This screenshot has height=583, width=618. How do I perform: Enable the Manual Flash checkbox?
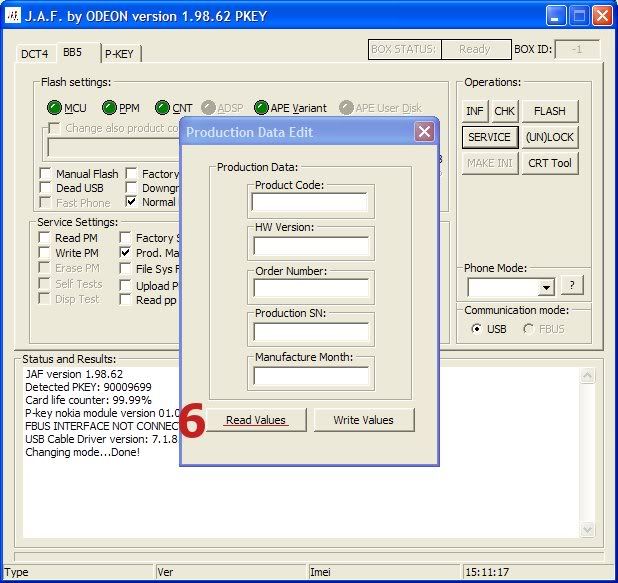point(46,173)
